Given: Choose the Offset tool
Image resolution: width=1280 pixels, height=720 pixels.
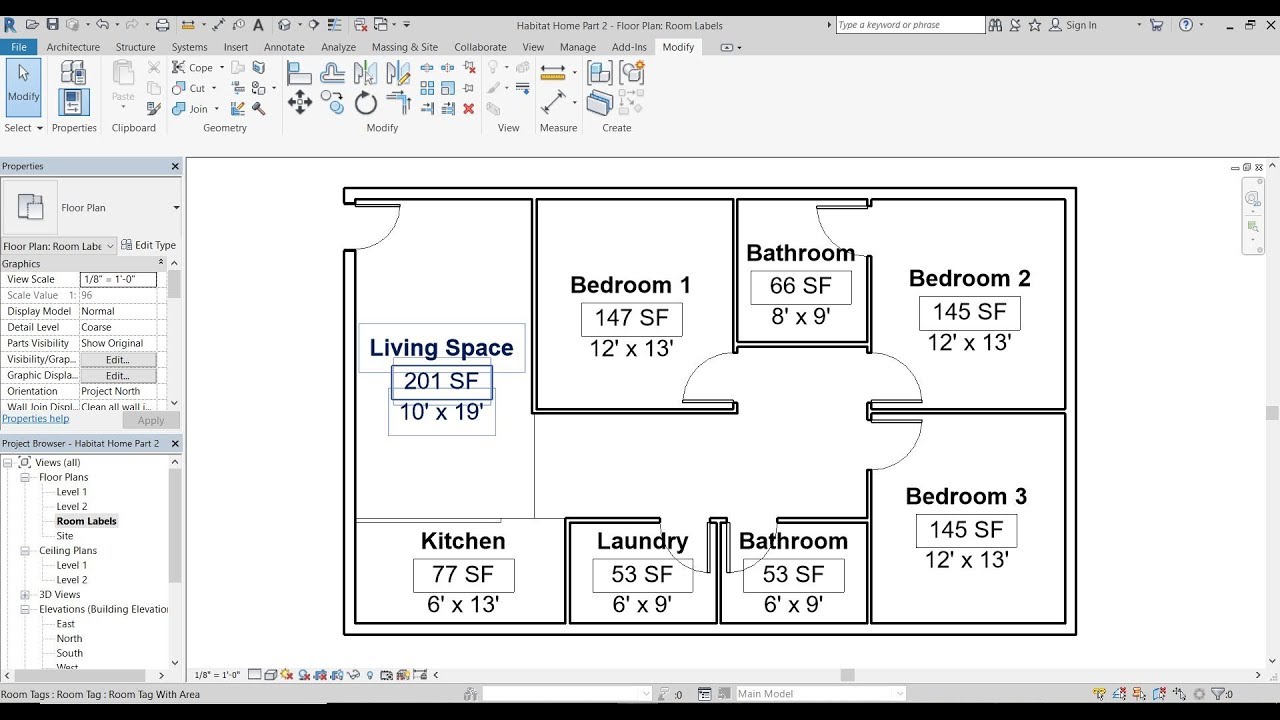Looking at the screenshot, I should click(x=333, y=72).
